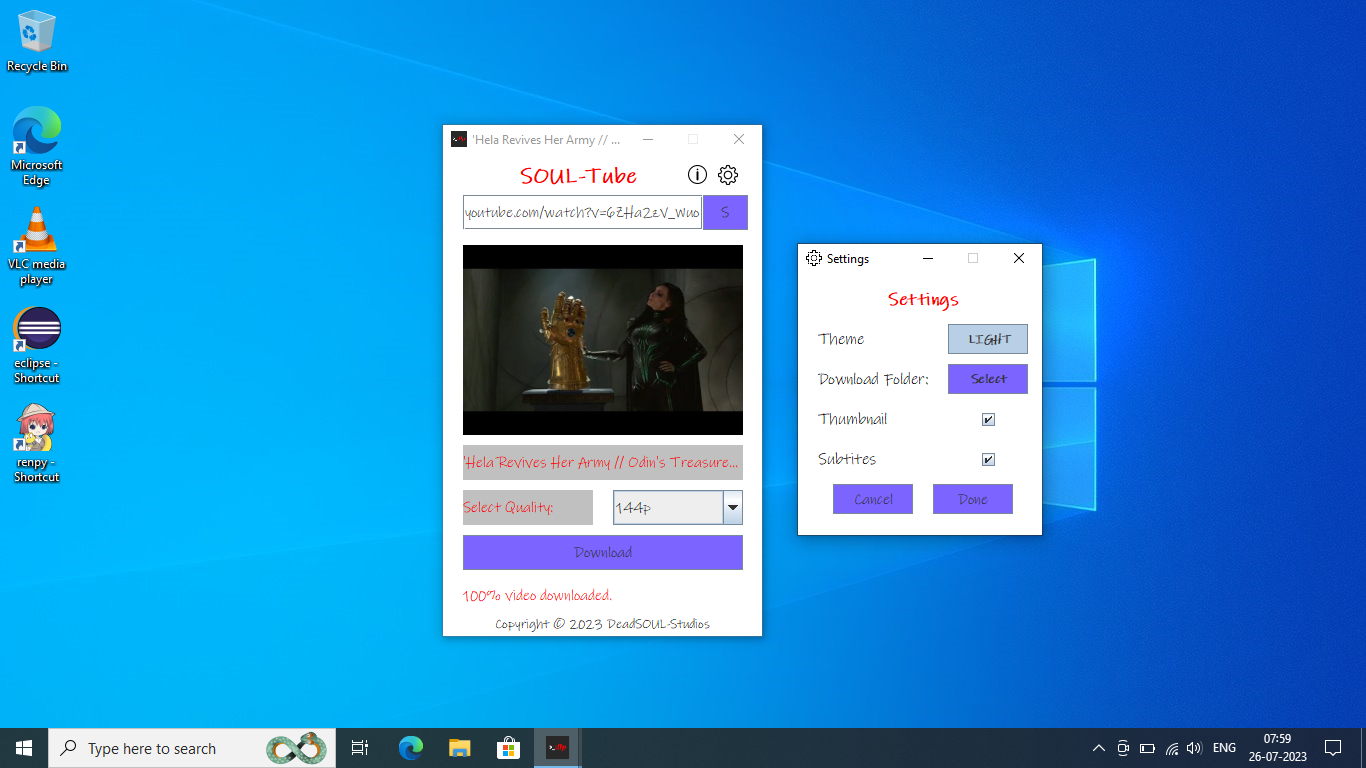
Task: Click the 144p quality combo box
Action: (678, 507)
